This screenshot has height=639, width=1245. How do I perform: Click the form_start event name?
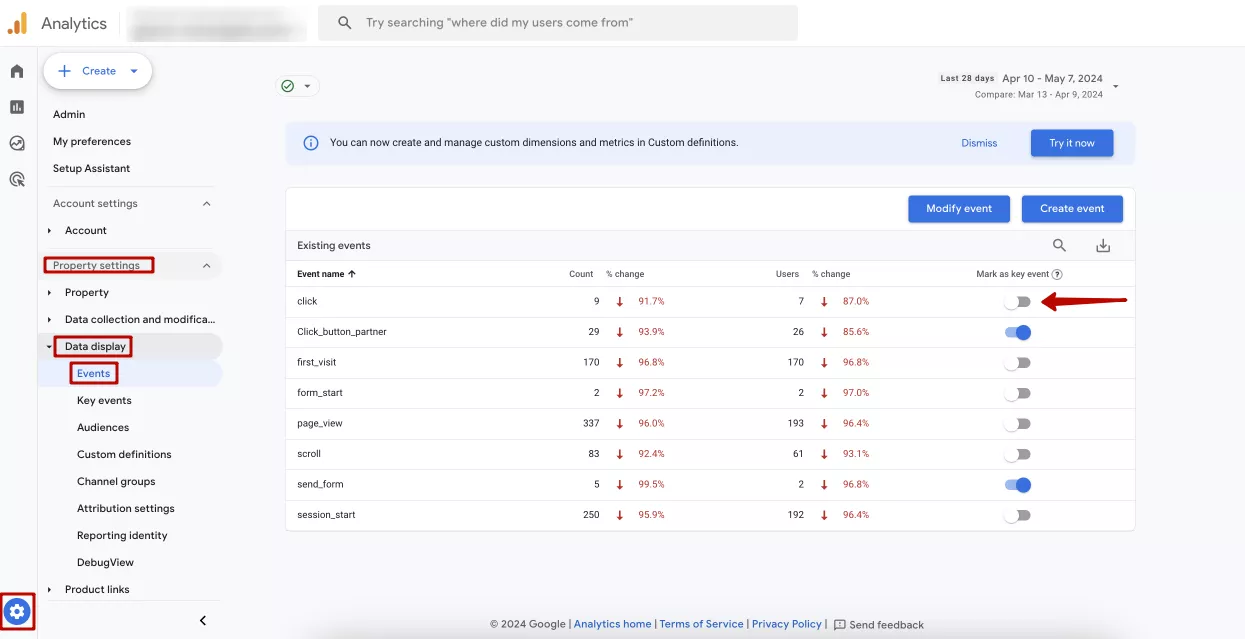(320, 393)
